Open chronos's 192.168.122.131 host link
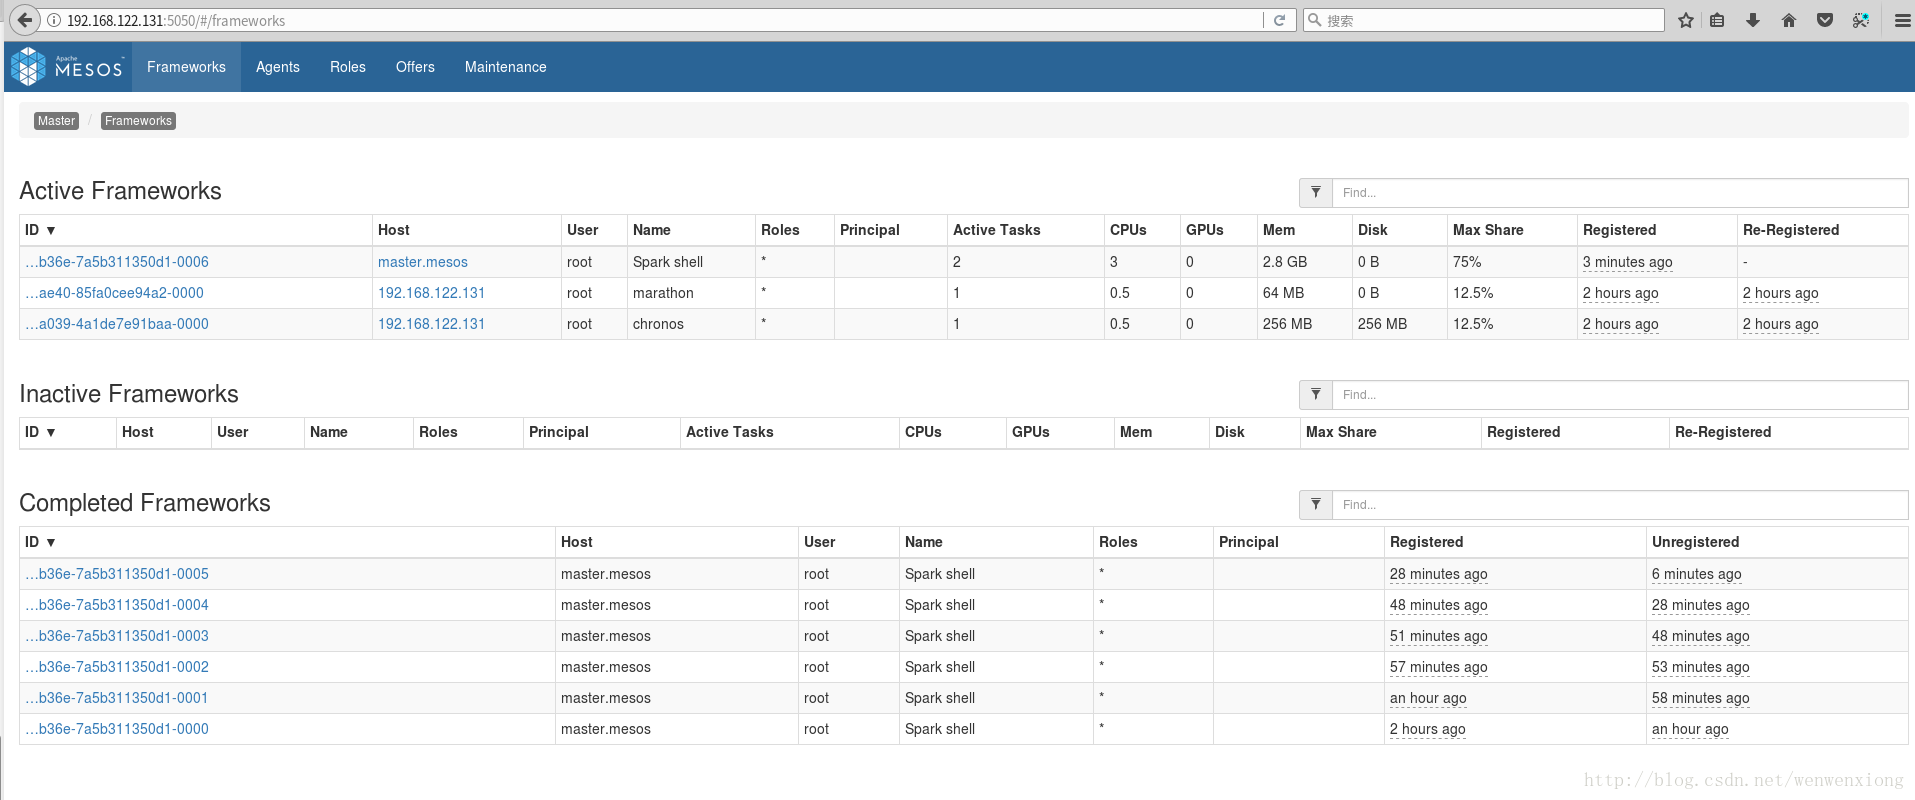This screenshot has width=1915, height=800. 431,324
